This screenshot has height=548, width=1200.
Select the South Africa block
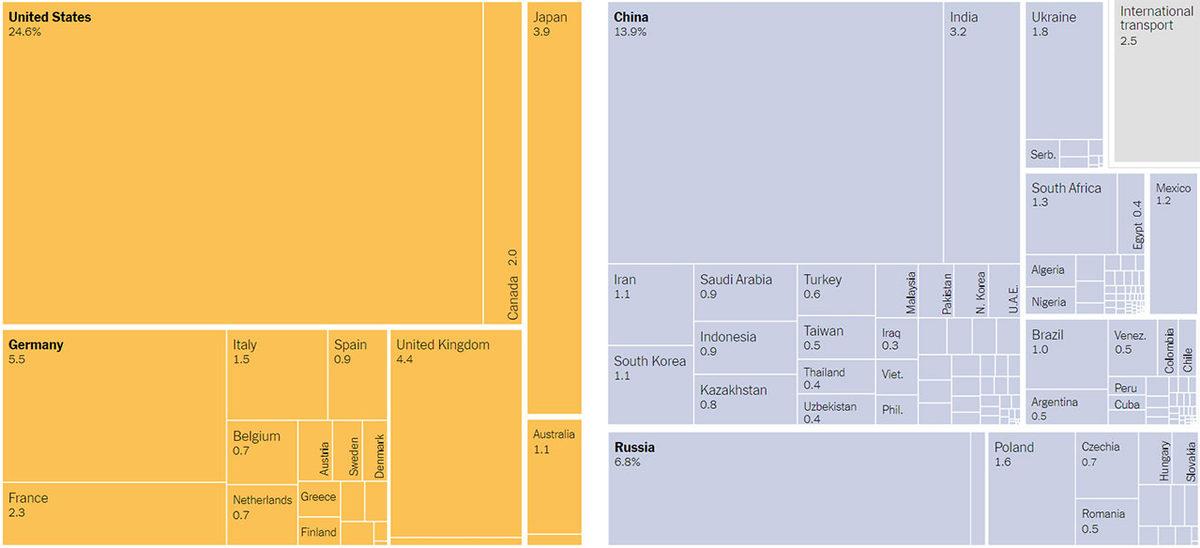[1070, 214]
